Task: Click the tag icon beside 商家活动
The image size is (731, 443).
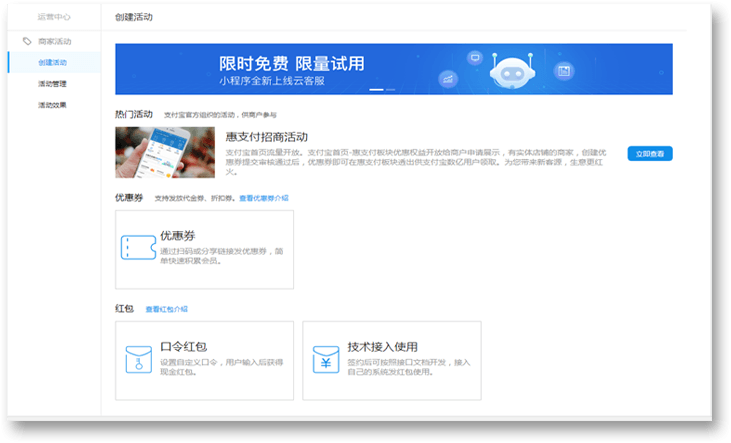Action: [27, 42]
